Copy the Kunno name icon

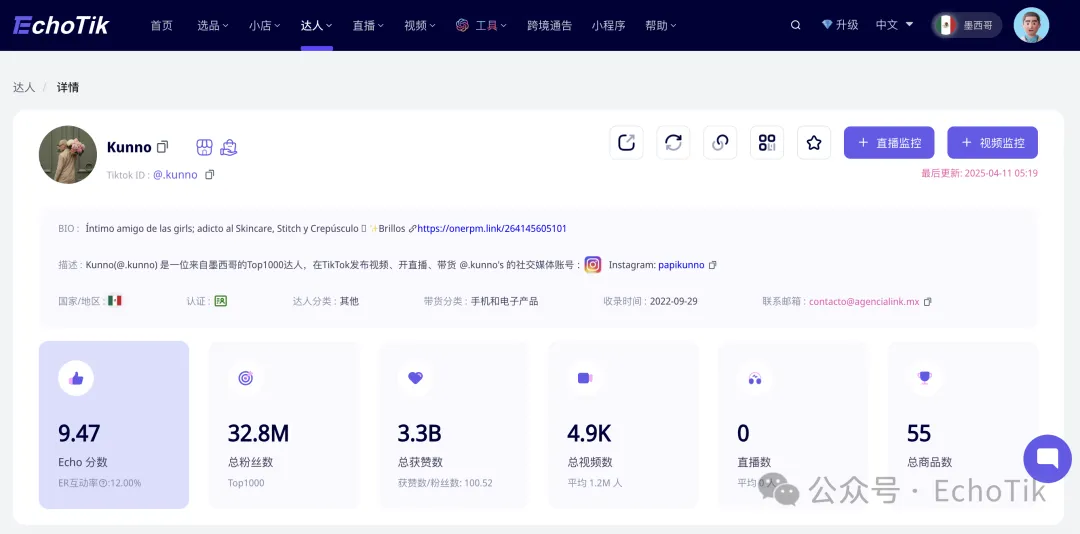(x=163, y=147)
